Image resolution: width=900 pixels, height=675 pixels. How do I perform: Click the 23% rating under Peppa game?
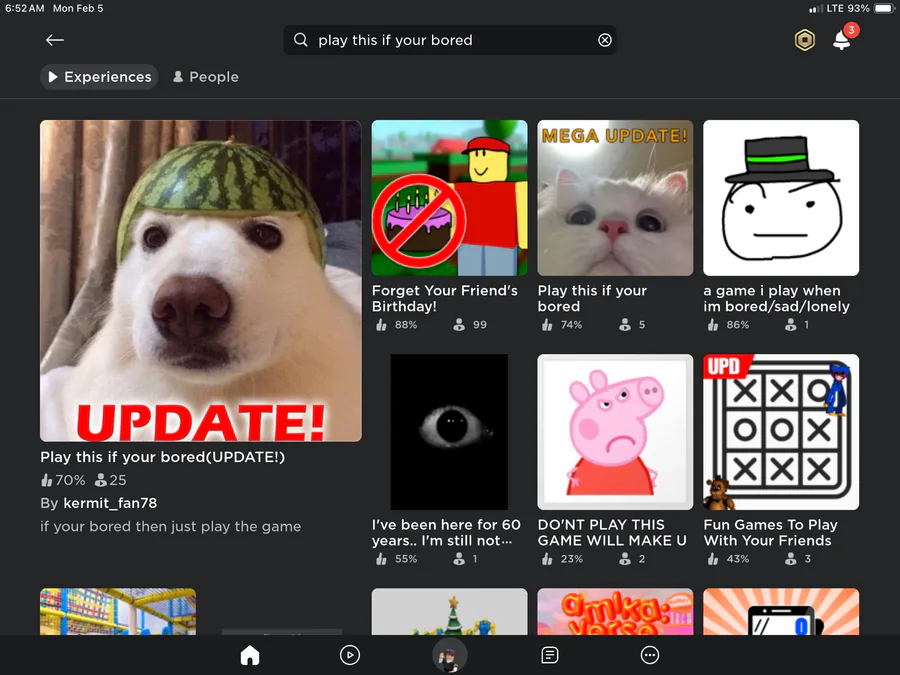point(562,559)
